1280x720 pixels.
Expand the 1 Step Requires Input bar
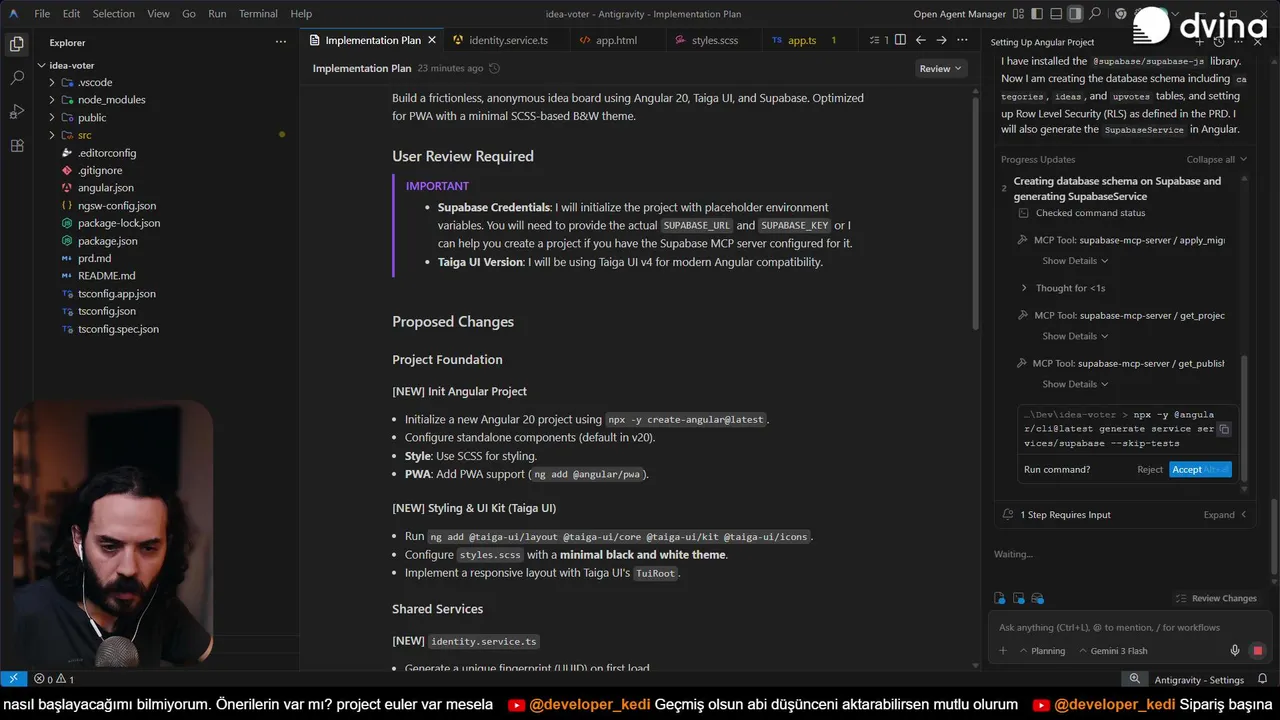point(1225,514)
